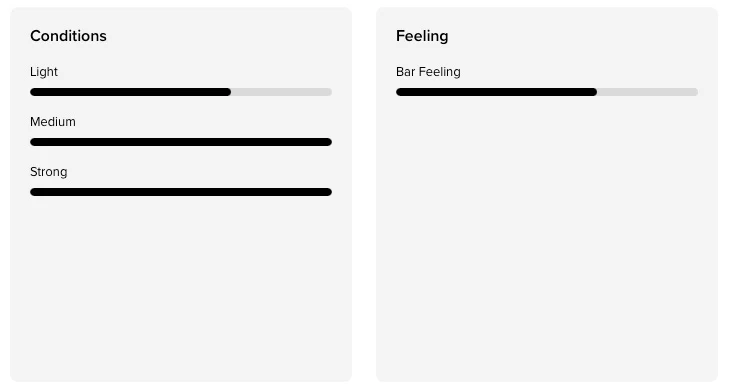Click empty Conditions card area below Strong bar

181,289
